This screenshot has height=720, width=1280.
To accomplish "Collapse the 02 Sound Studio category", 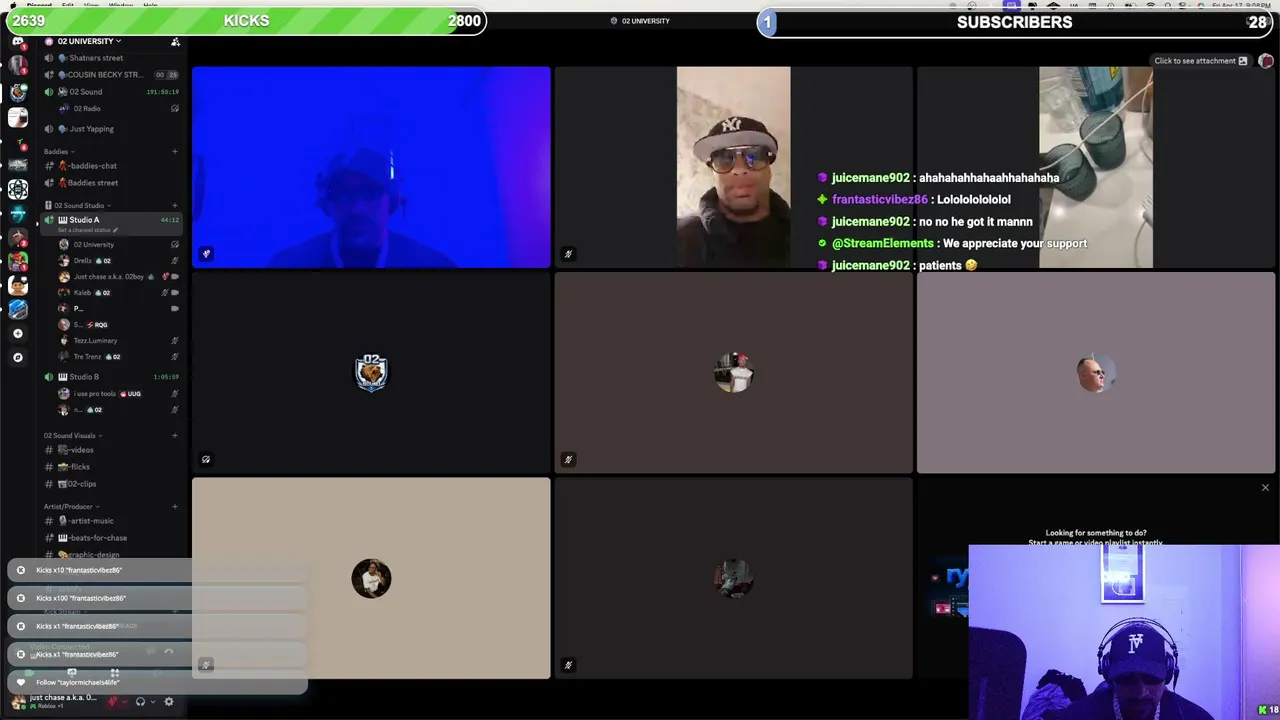I will pyautogui.click(x=76, y=205).
